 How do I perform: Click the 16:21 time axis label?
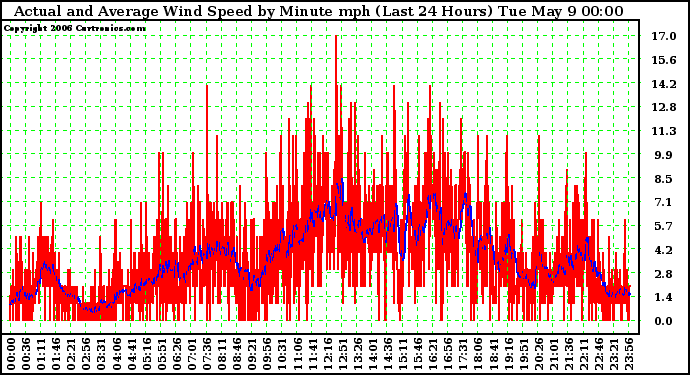pyautogui.click(x=432, y=354)
